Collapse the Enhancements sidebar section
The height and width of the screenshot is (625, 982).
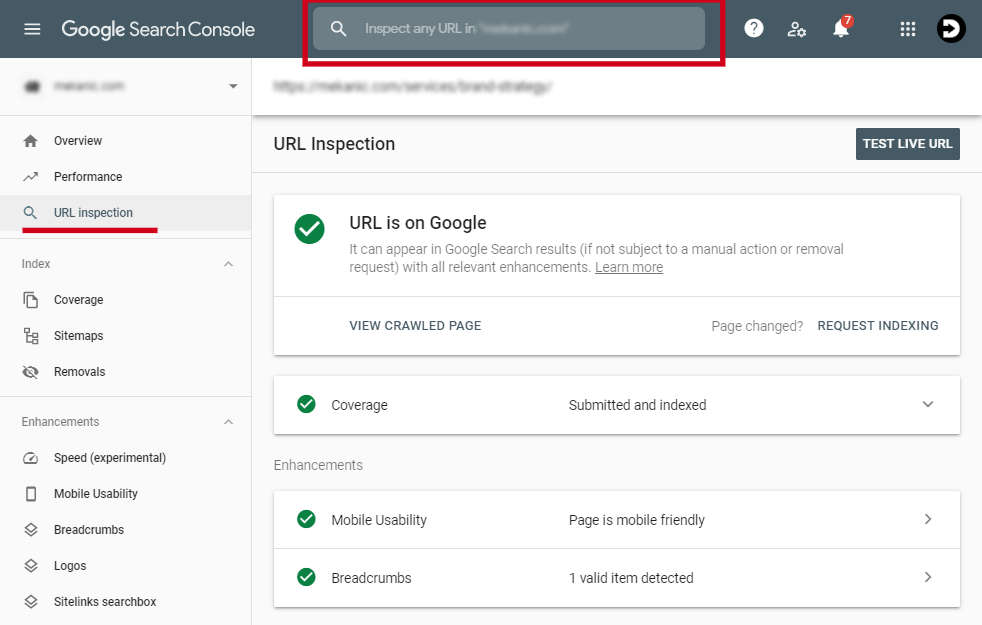coord(229,422)
